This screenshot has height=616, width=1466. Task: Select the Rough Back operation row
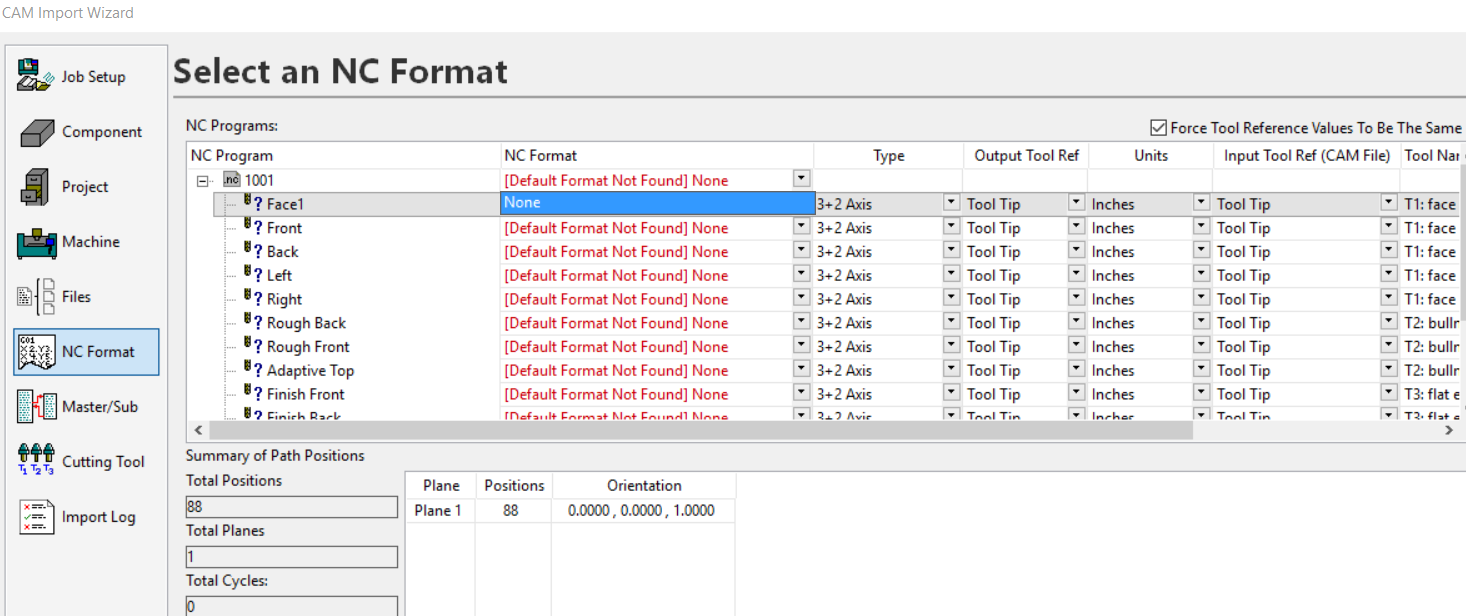point(306,323)
